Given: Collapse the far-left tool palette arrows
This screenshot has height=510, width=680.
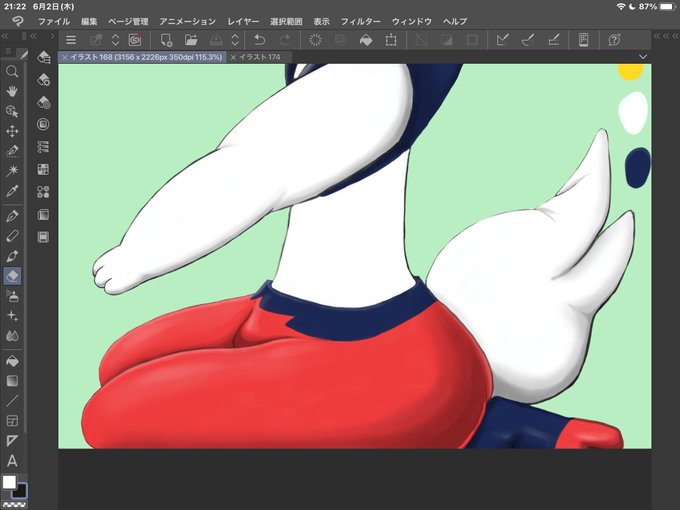Looking at the screenshot, I should coord(5,36).
